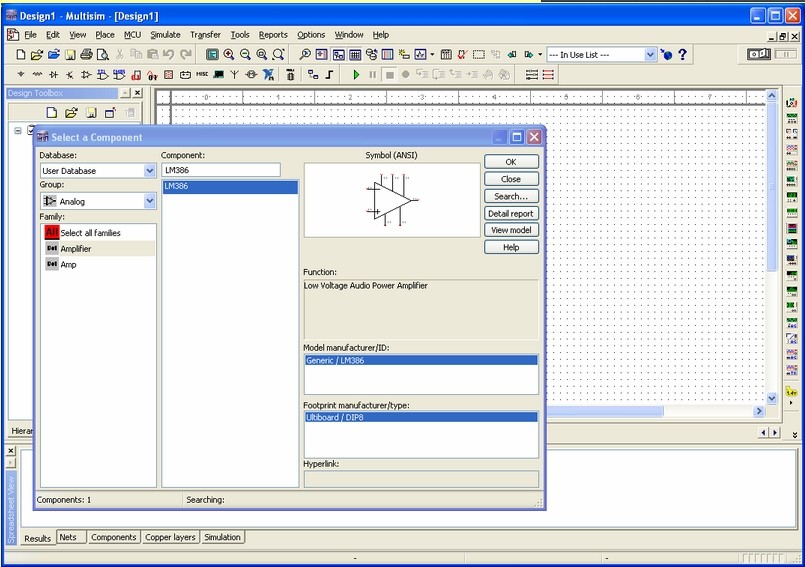Toggle the Spreadsheet View toolbar button

coord(355,54)
